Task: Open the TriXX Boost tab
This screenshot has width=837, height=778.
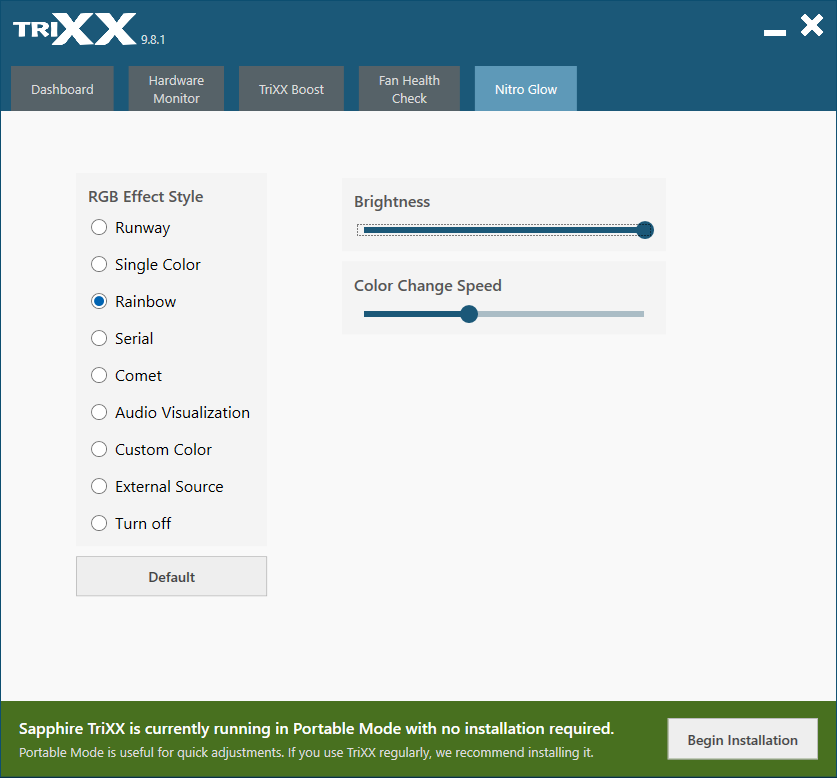Action: (291, 89)
